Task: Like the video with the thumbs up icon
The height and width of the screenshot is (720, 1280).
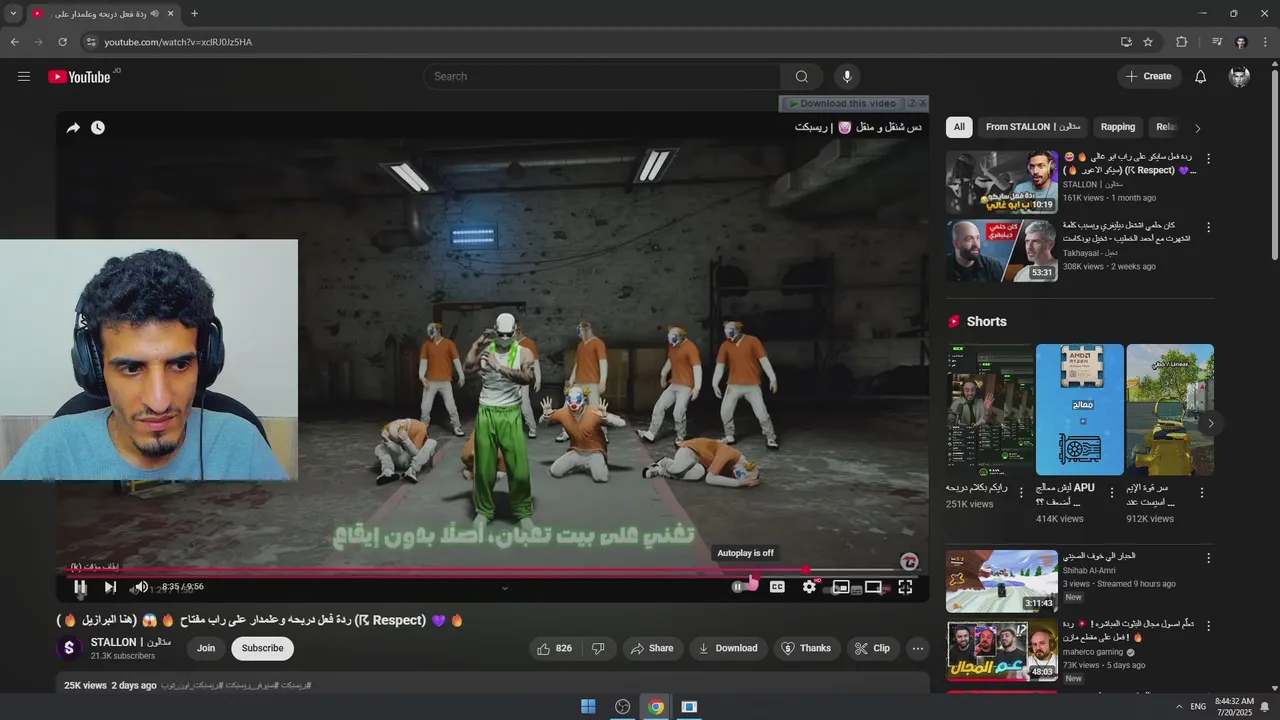Action: click(x=554, y=648)
